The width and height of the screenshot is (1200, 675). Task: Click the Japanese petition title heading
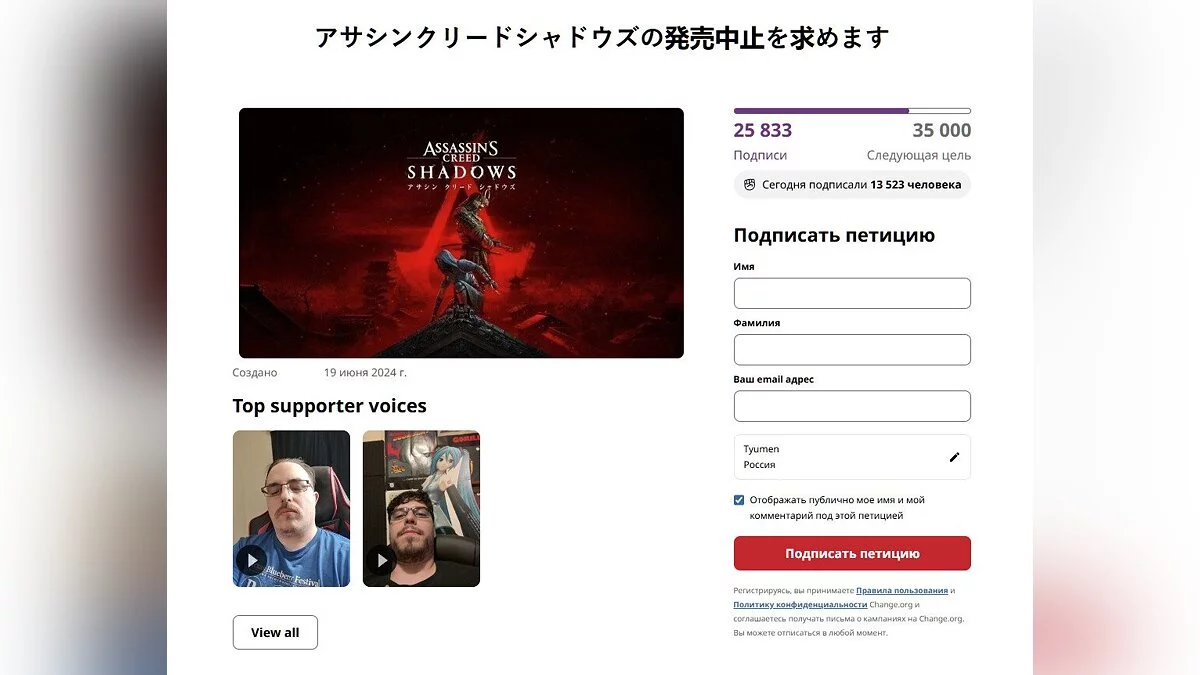click(602, 38)
